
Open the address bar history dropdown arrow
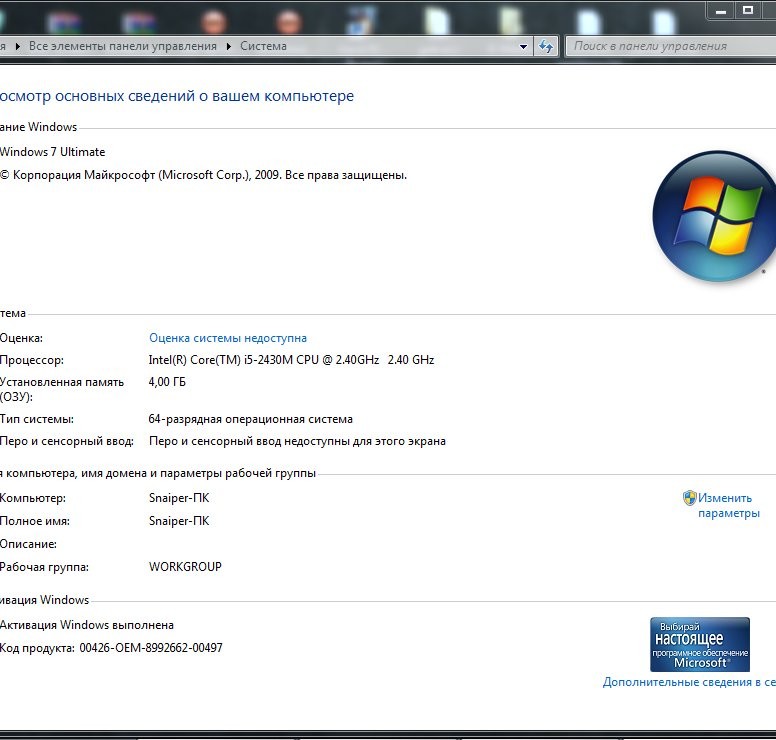point(523,47)
